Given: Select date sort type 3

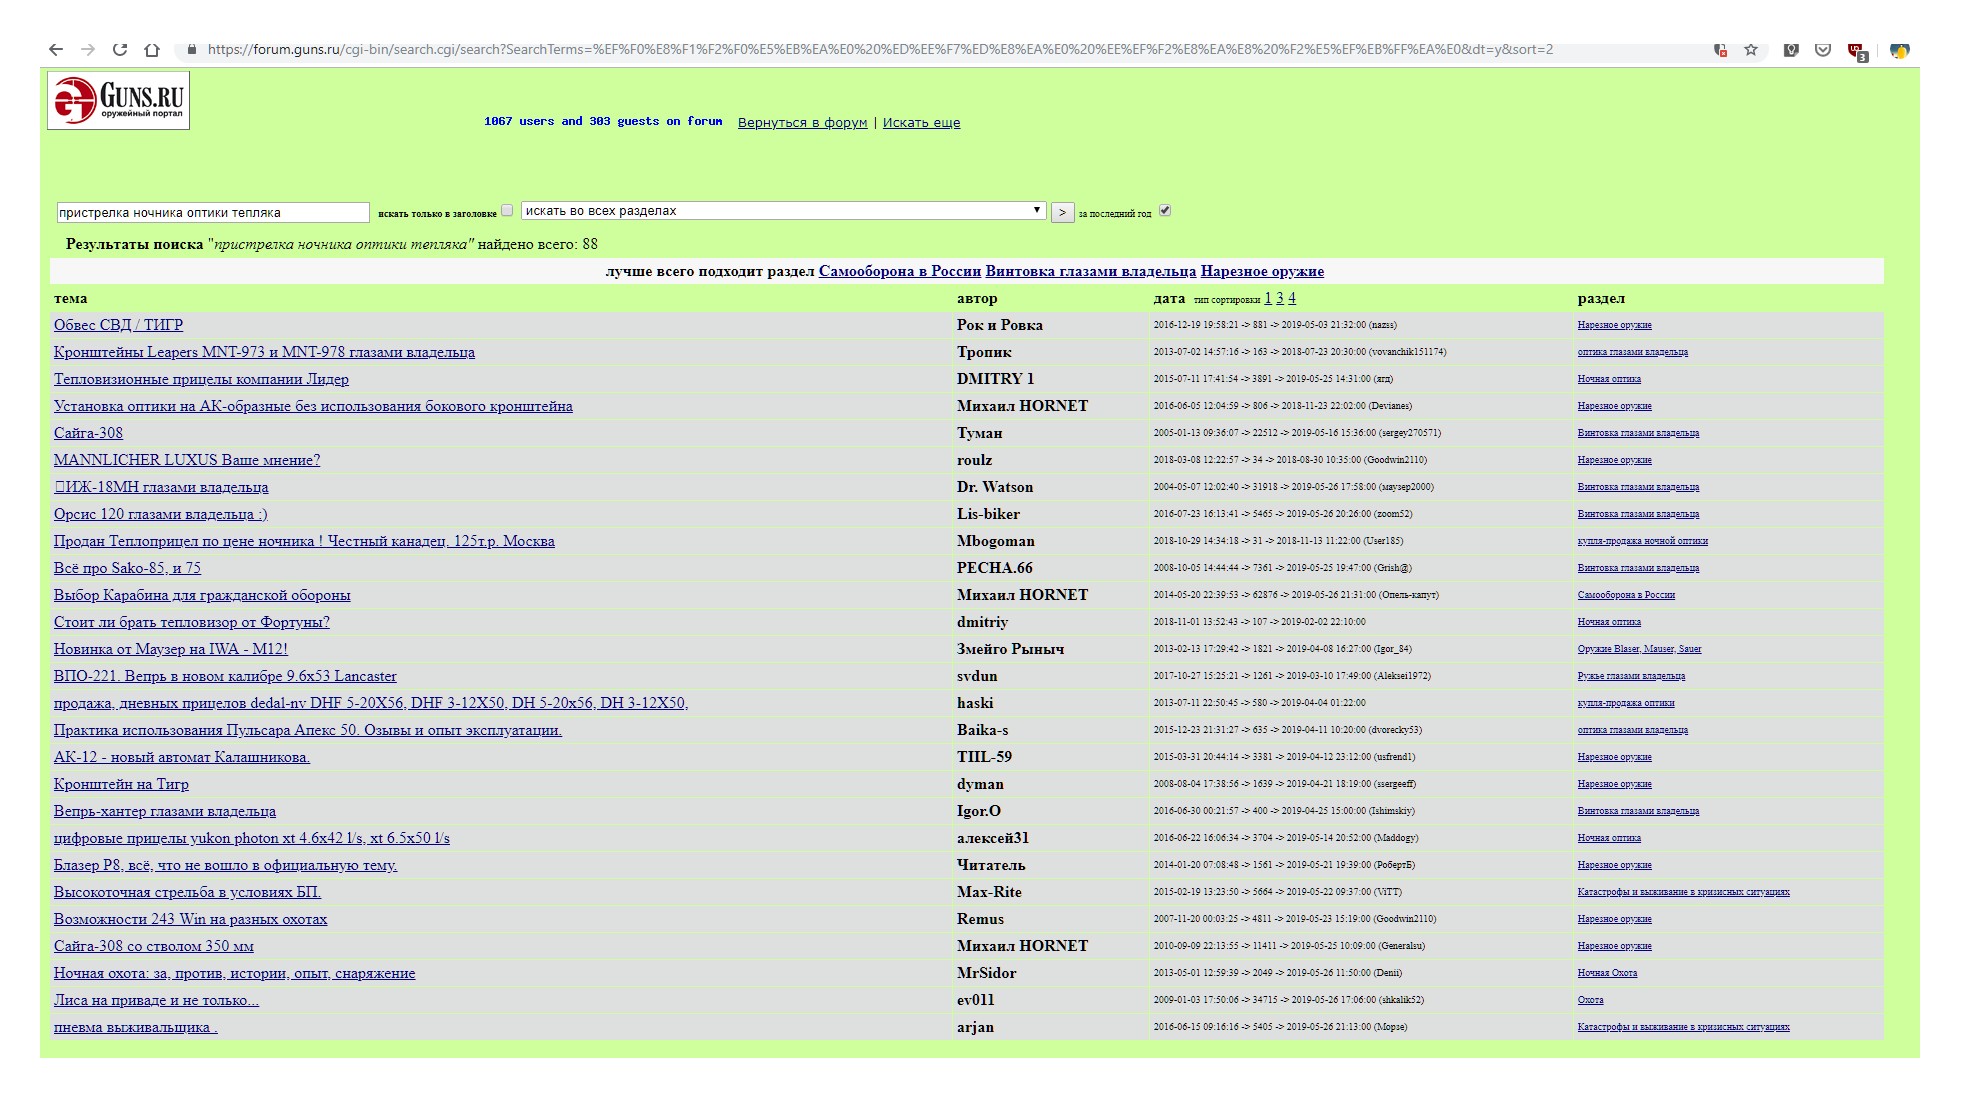Looking at the screenshot, I should 1280,298.
